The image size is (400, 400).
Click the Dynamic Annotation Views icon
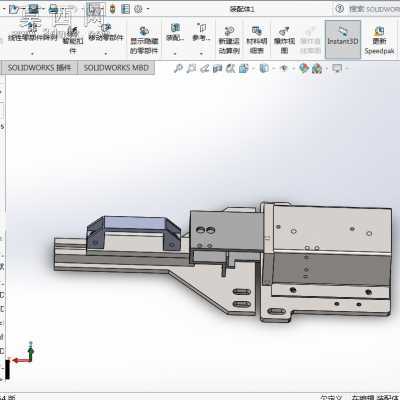230,69
